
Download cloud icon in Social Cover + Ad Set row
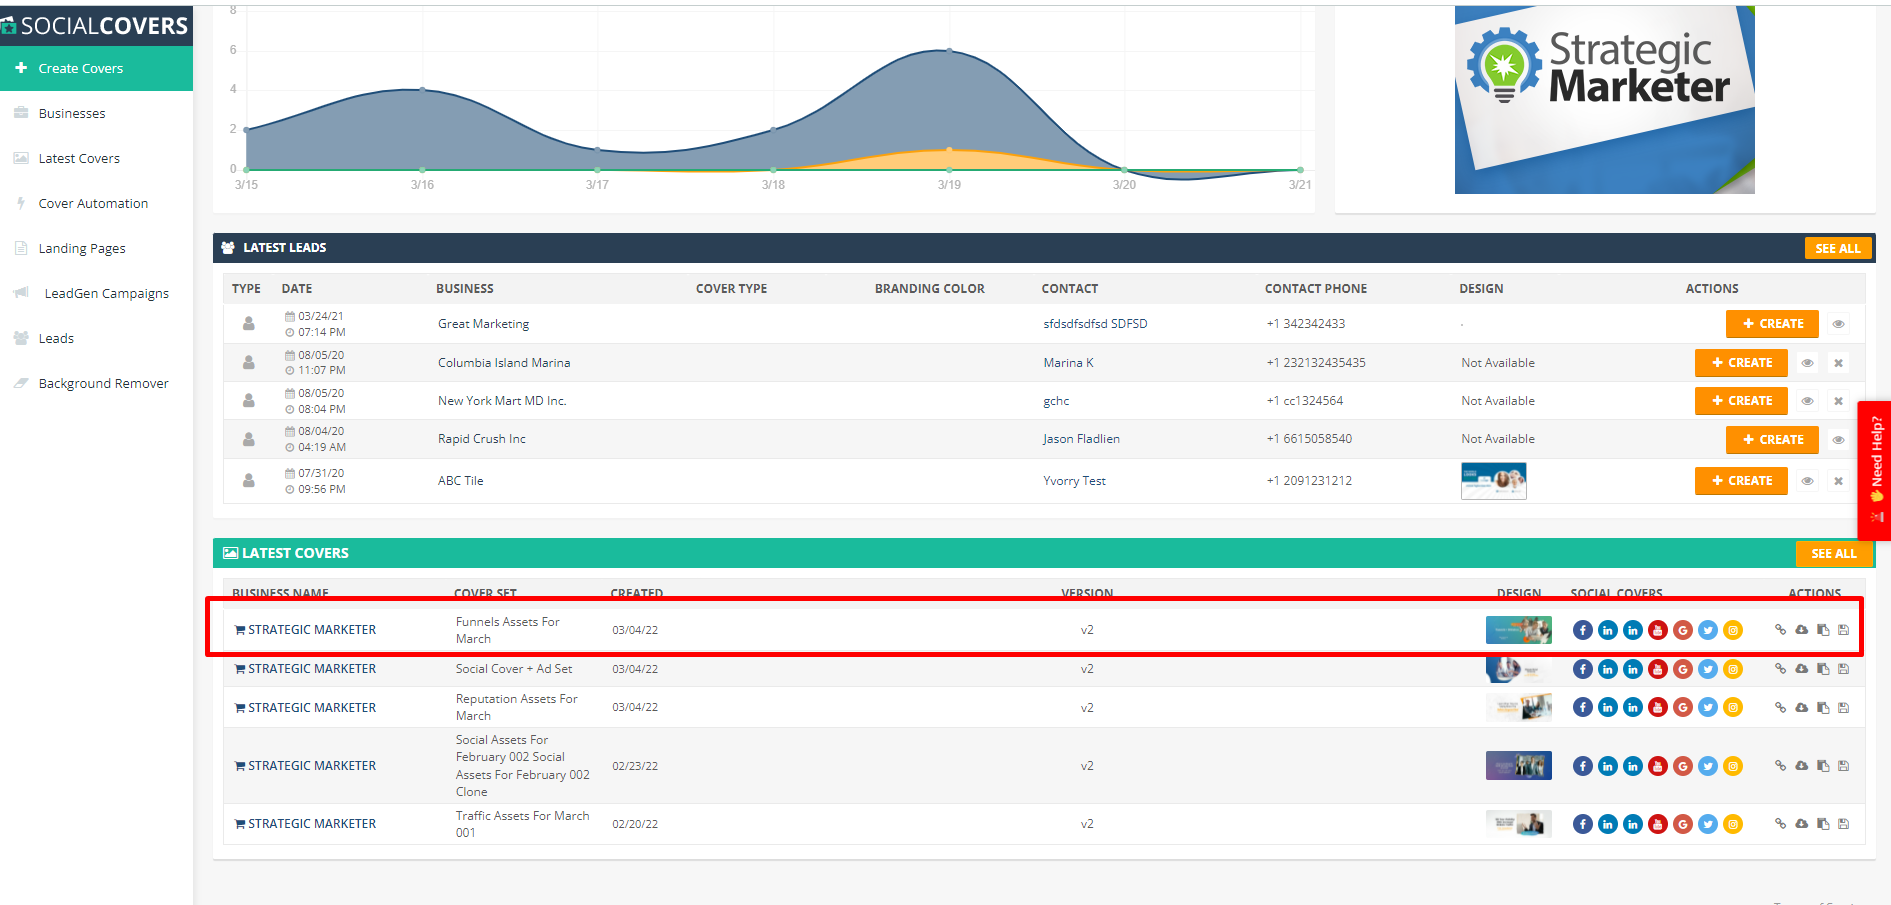tap(1801, 669)
